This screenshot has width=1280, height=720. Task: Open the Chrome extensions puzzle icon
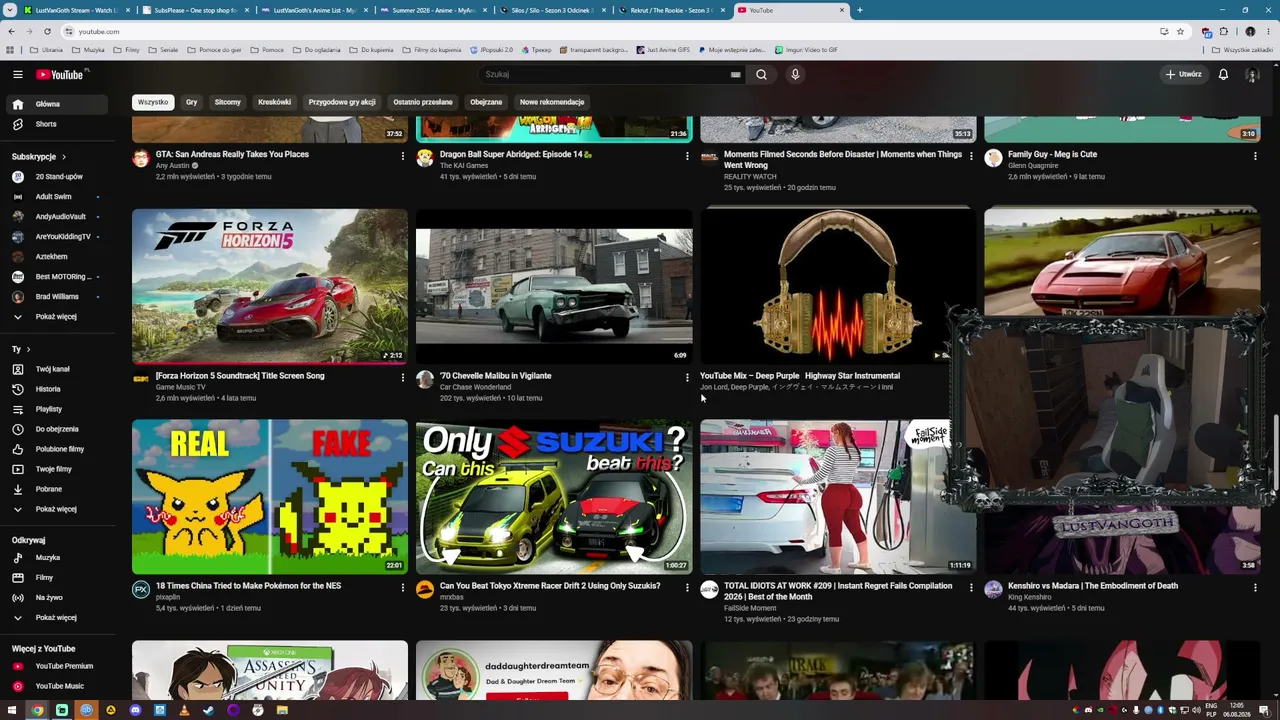(x=1224, y=31)
